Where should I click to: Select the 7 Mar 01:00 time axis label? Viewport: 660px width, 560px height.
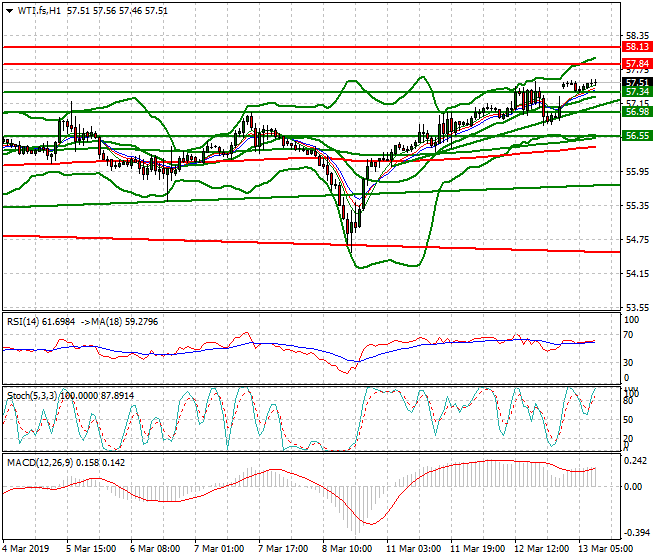[219, 549]
